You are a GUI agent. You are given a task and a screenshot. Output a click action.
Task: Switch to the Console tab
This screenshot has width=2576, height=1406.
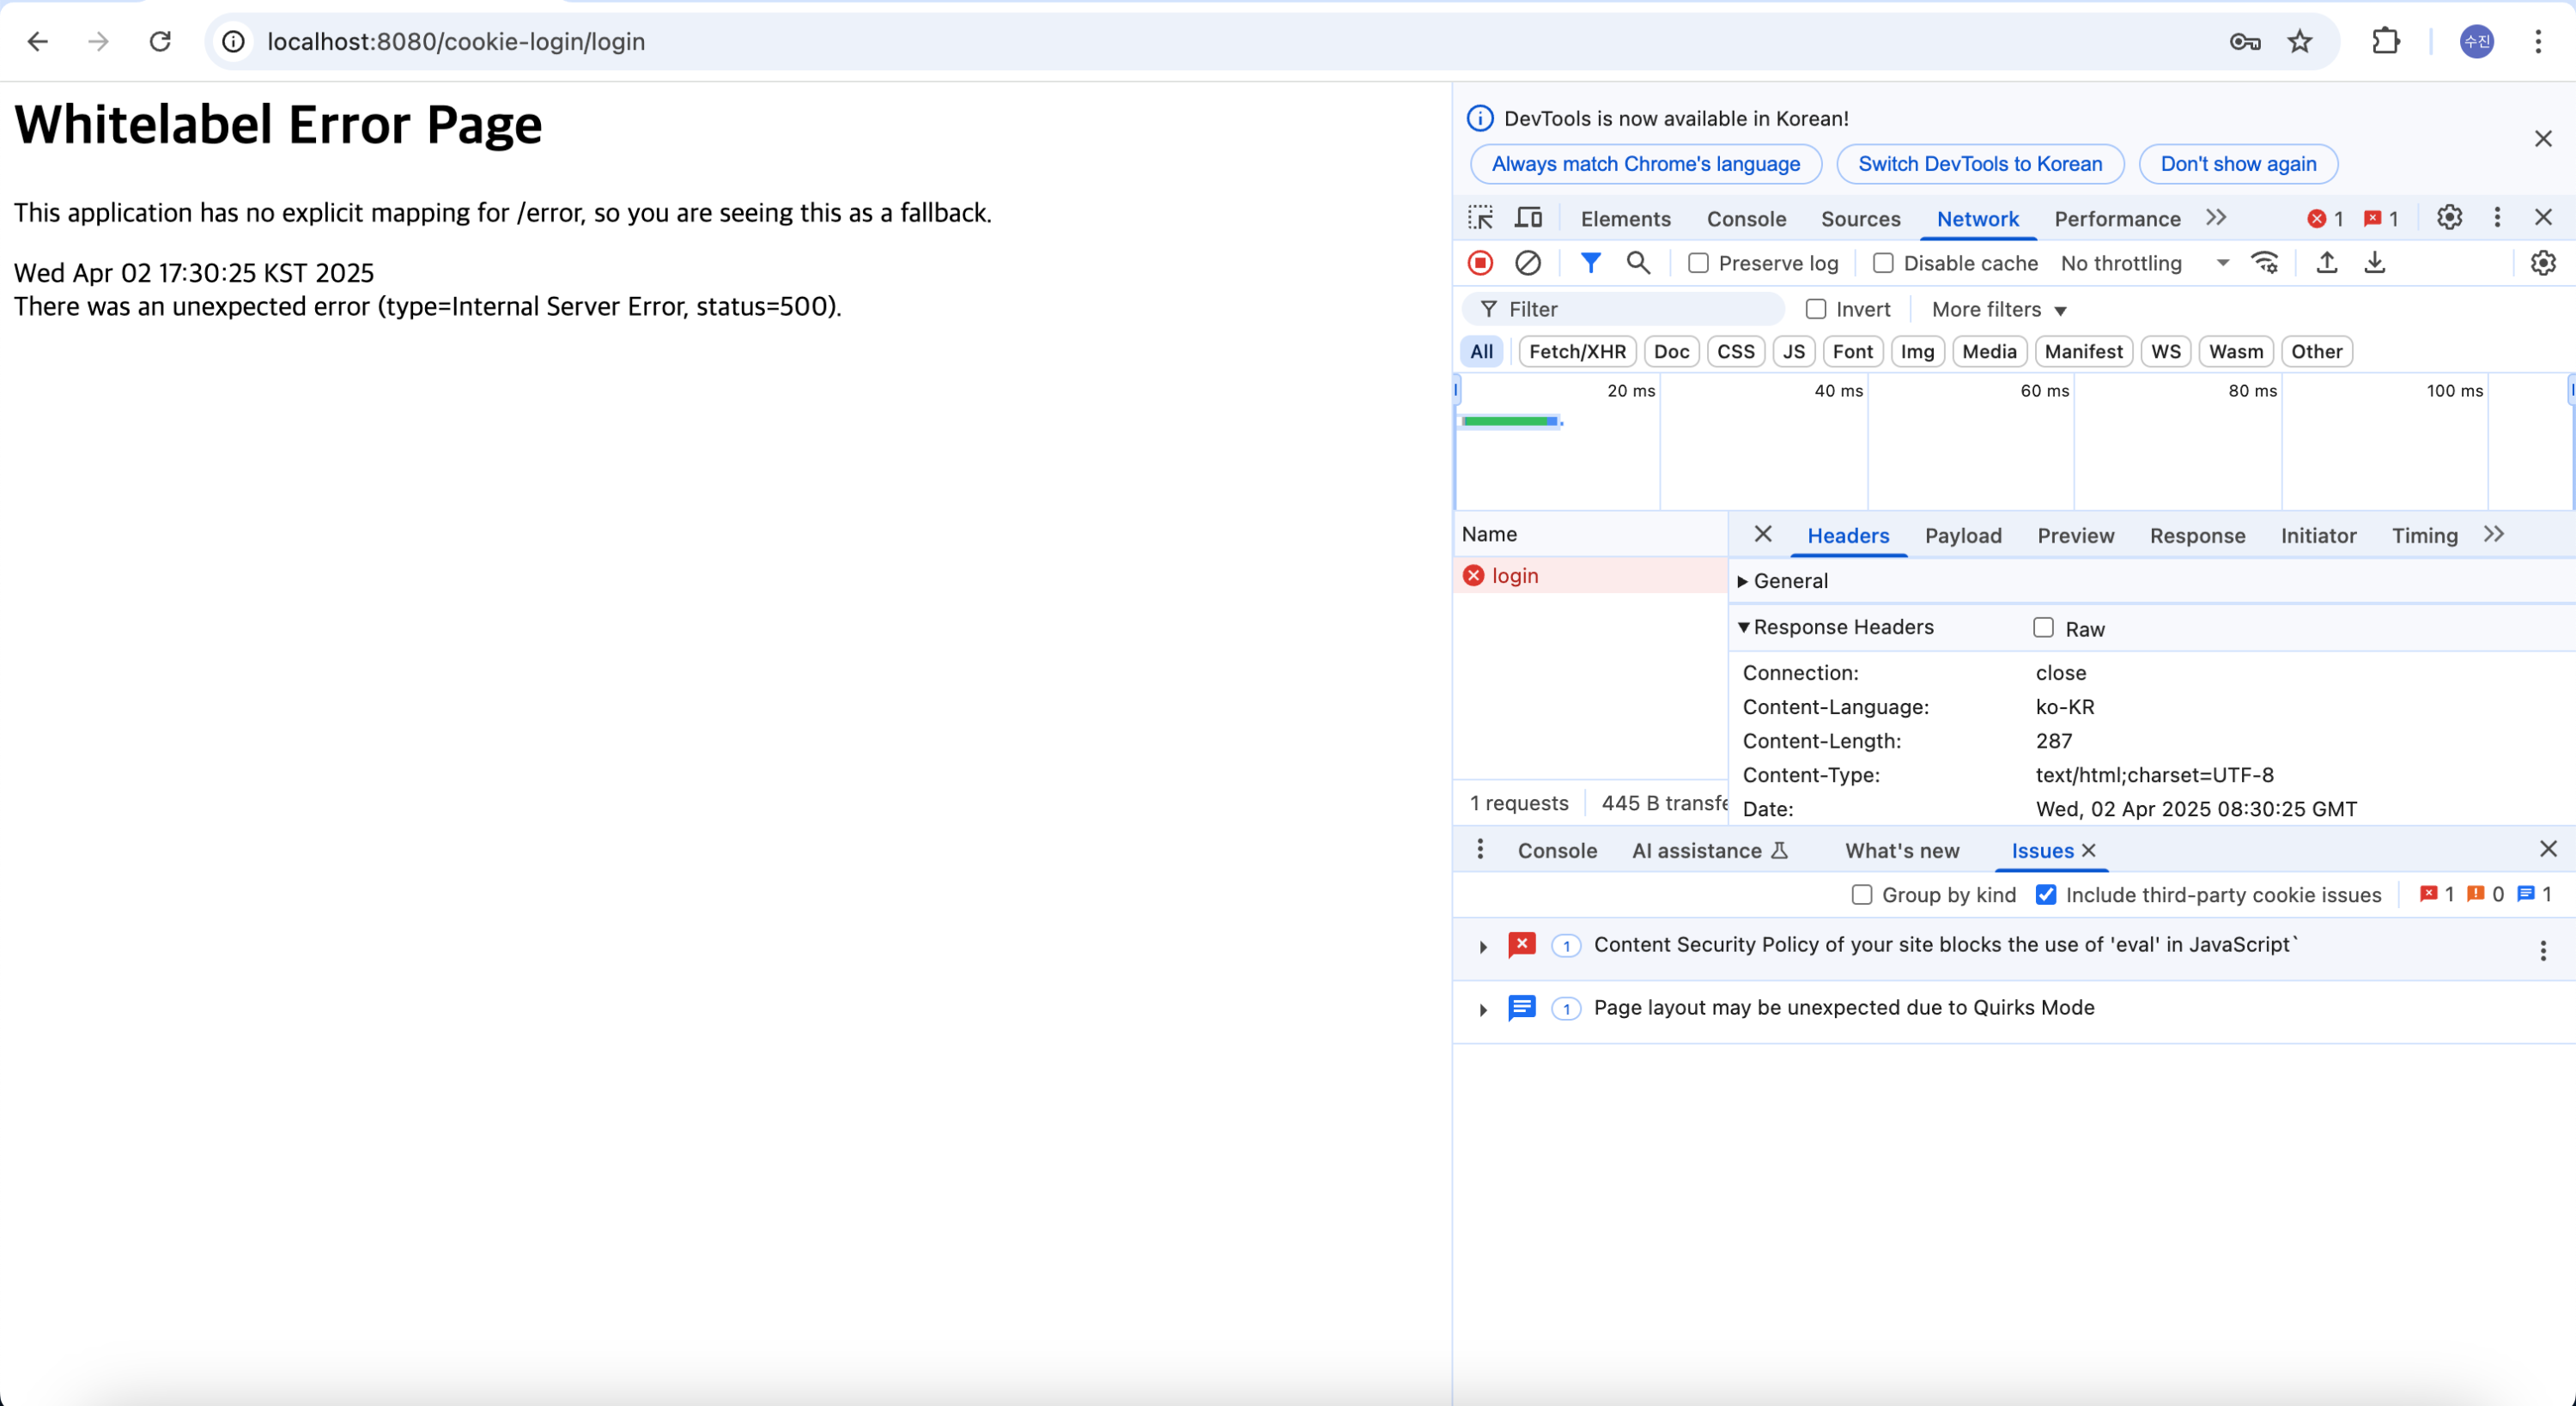1745,219
